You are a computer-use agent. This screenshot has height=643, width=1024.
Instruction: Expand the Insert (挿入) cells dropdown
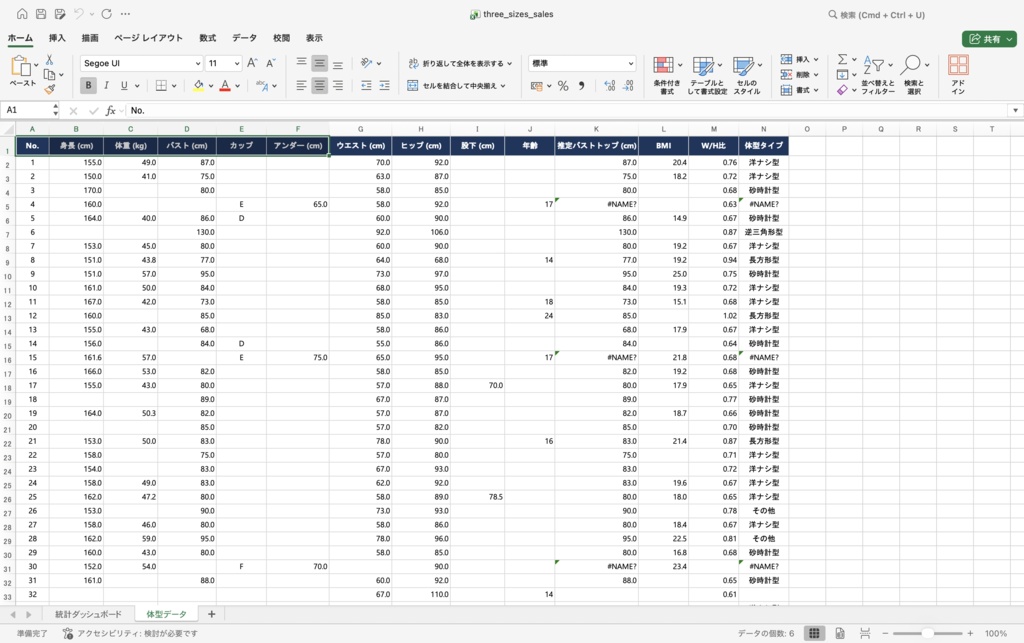tap(816, 59)
